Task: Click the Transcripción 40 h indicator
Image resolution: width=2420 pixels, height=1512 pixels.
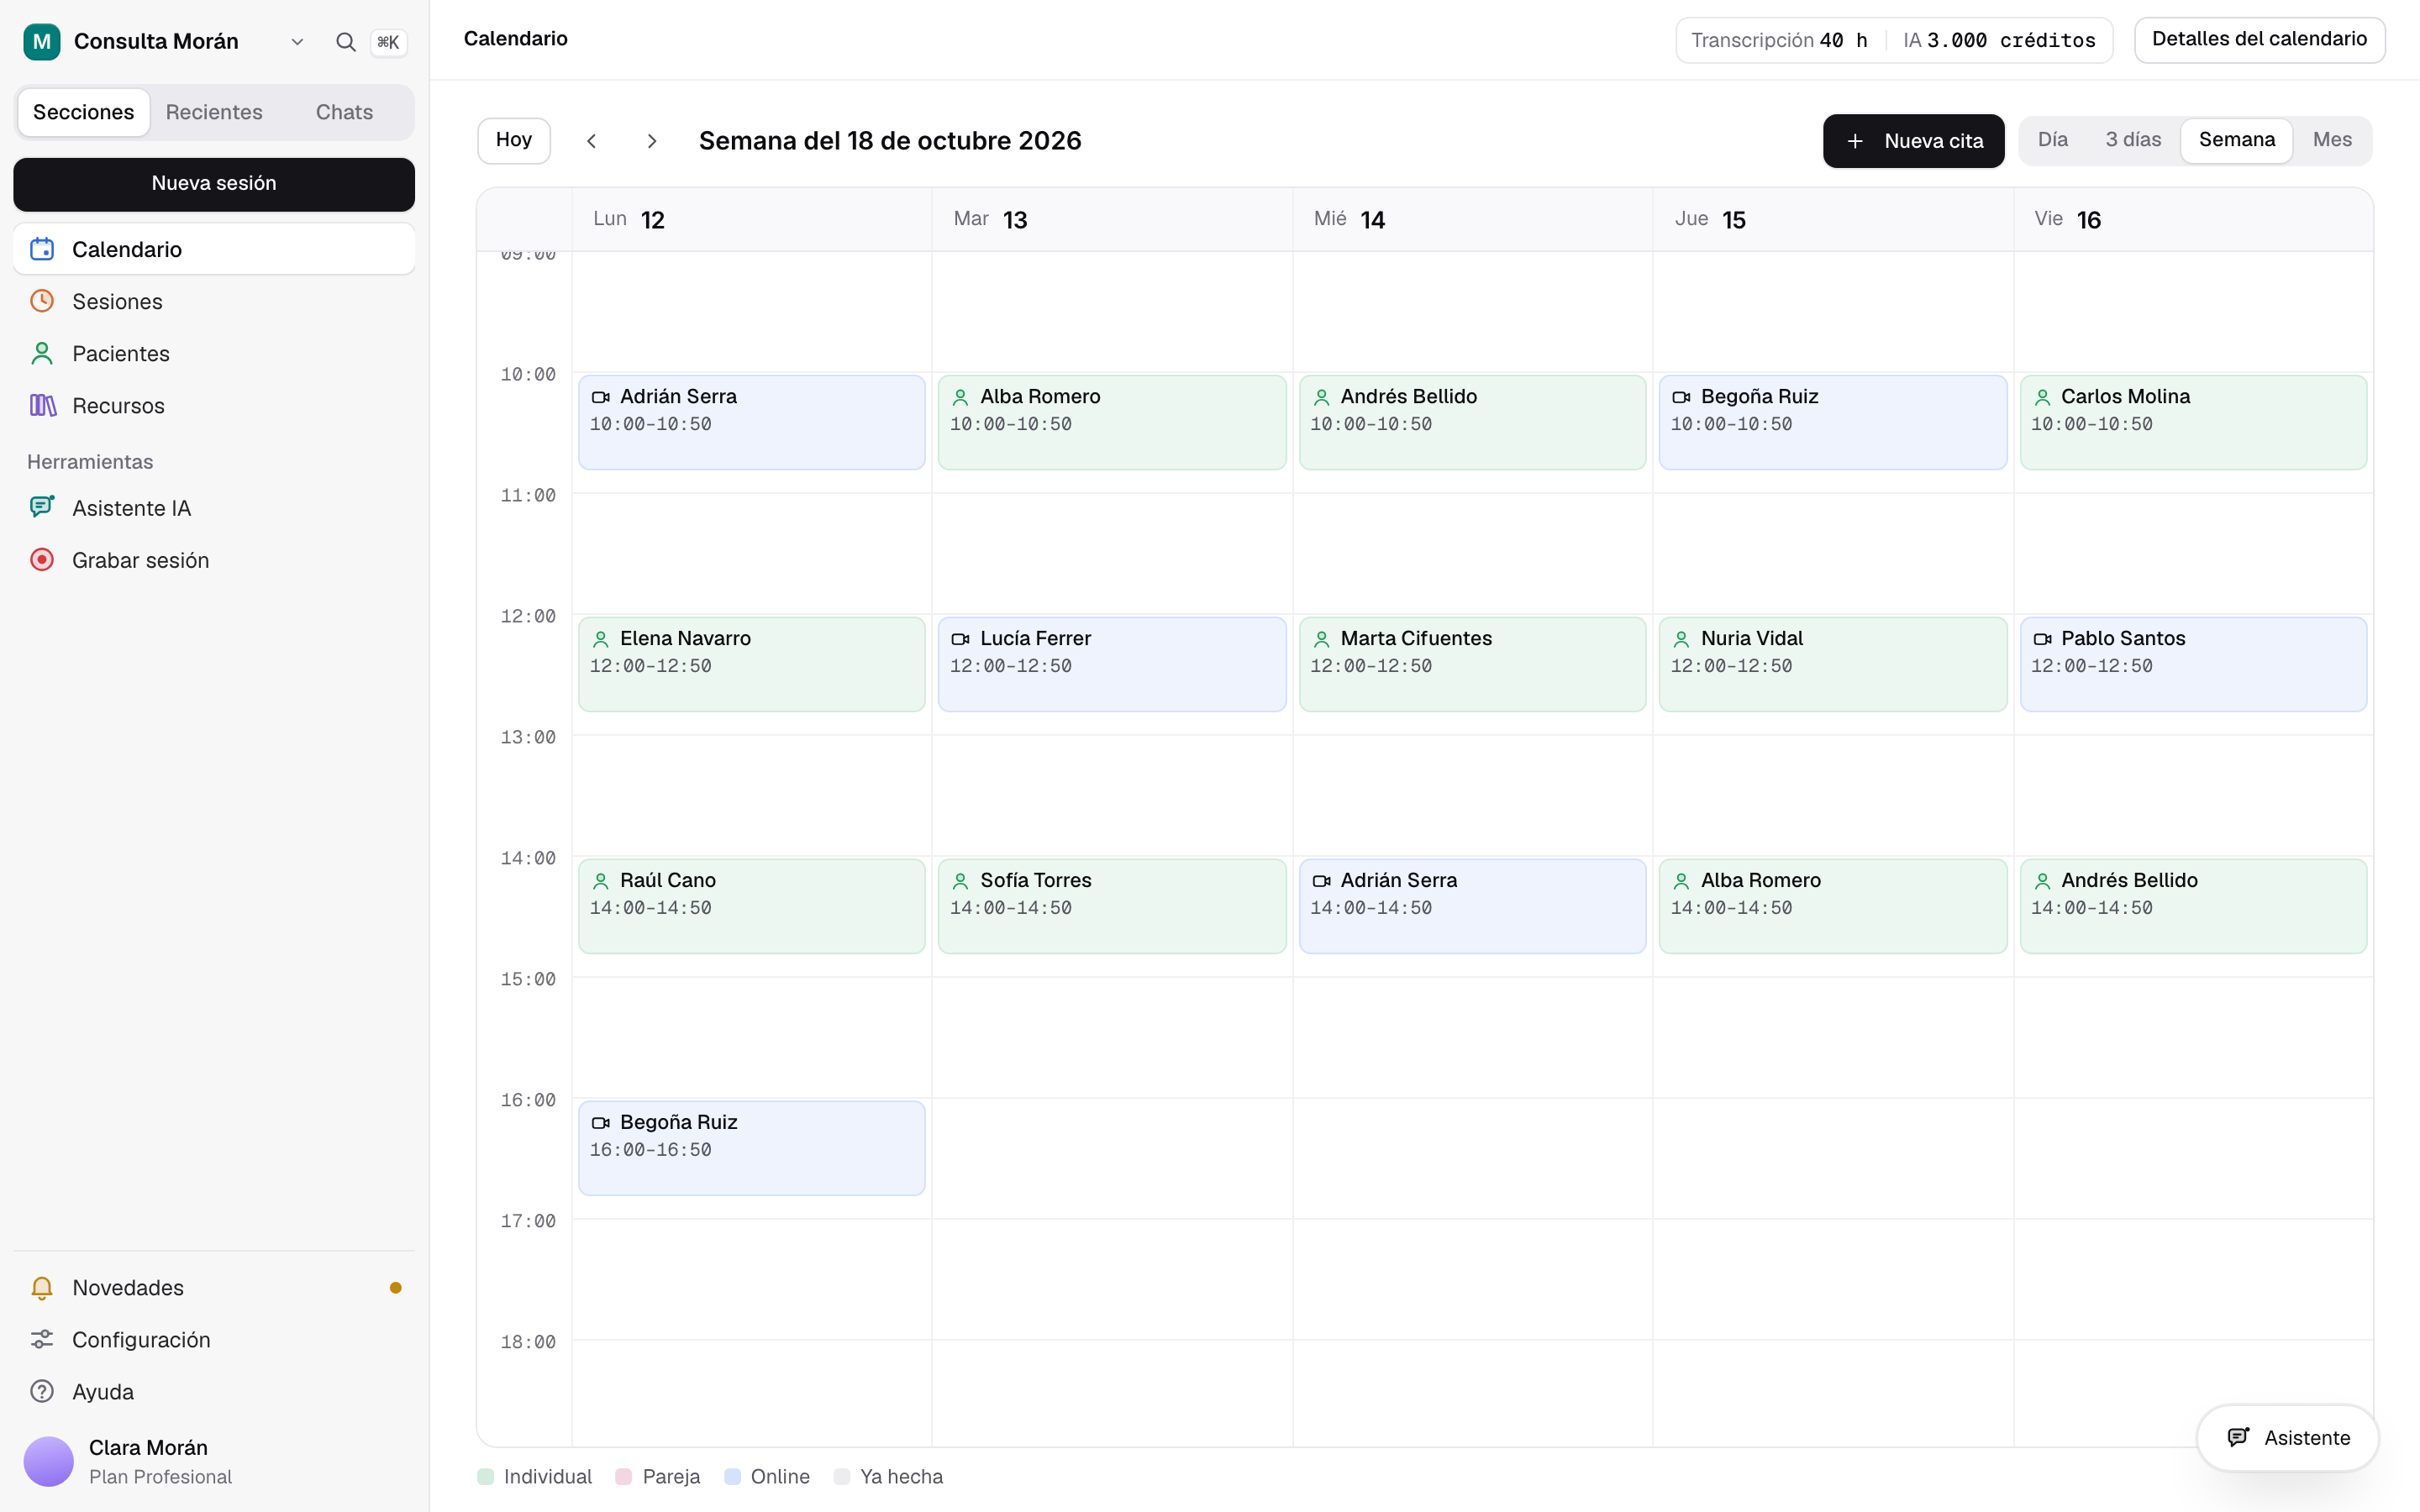Action: tap(1779, 41)
